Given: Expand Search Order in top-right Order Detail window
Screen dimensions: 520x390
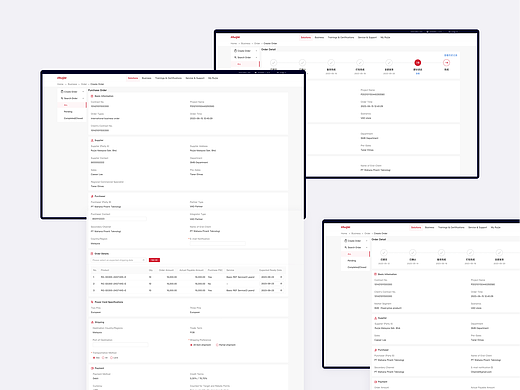Looking at the screenshot, I should coord(245,57).
